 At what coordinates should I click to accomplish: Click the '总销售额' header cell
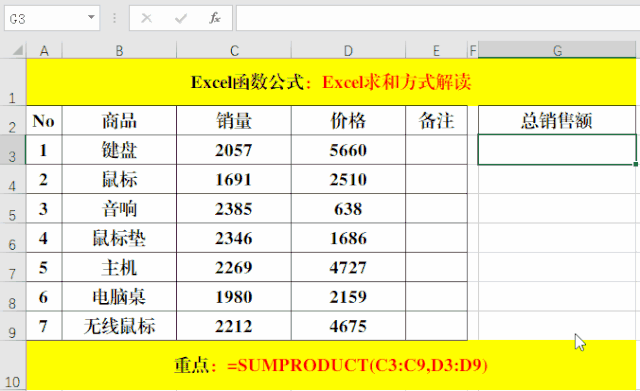[557, 120]
